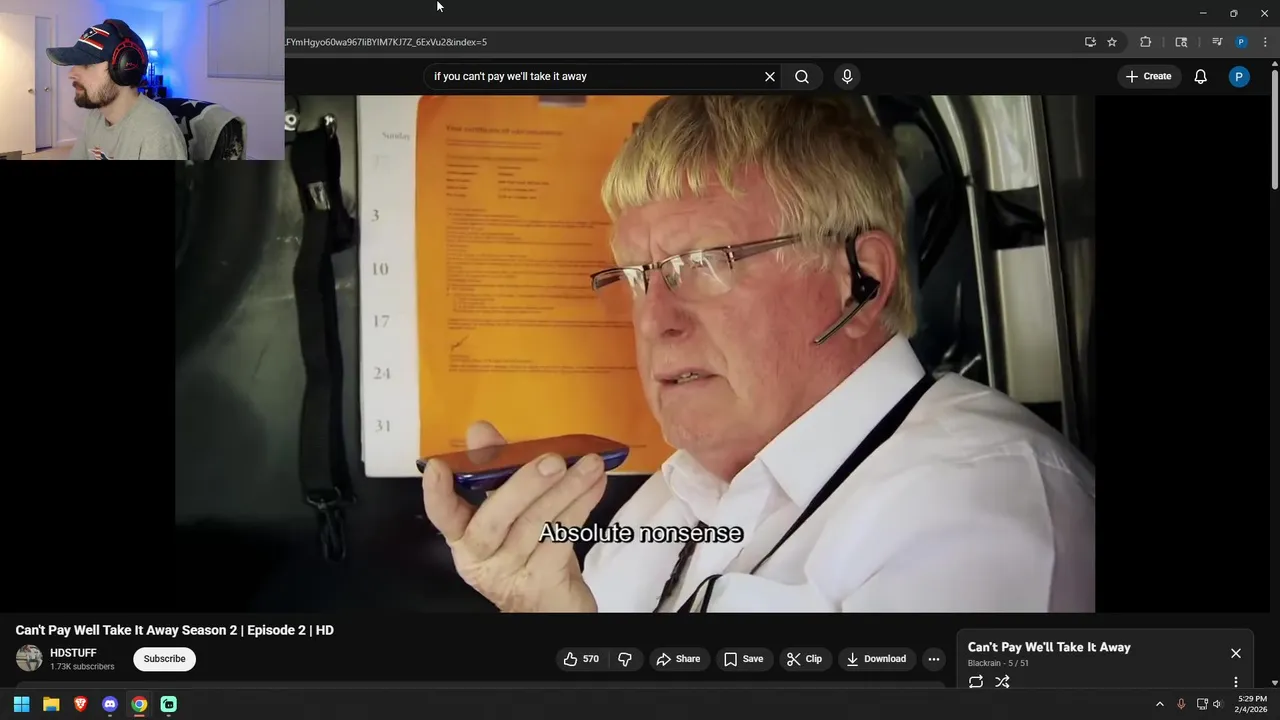Image resolution: width=1280 pixels, height=720 pixels.
Task: Switch to Chrome taskbar icon
Action: click(139, 704)
